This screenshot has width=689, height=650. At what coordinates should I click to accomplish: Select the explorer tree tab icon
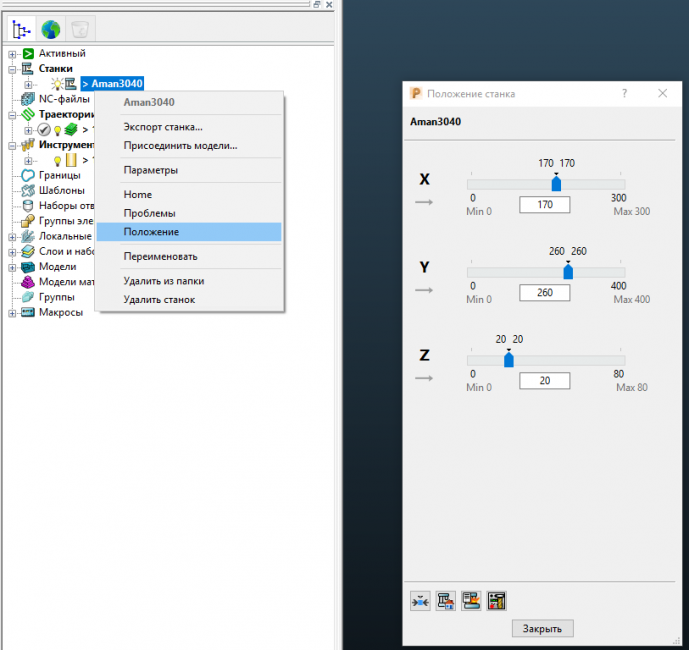[x=24, y=29]
